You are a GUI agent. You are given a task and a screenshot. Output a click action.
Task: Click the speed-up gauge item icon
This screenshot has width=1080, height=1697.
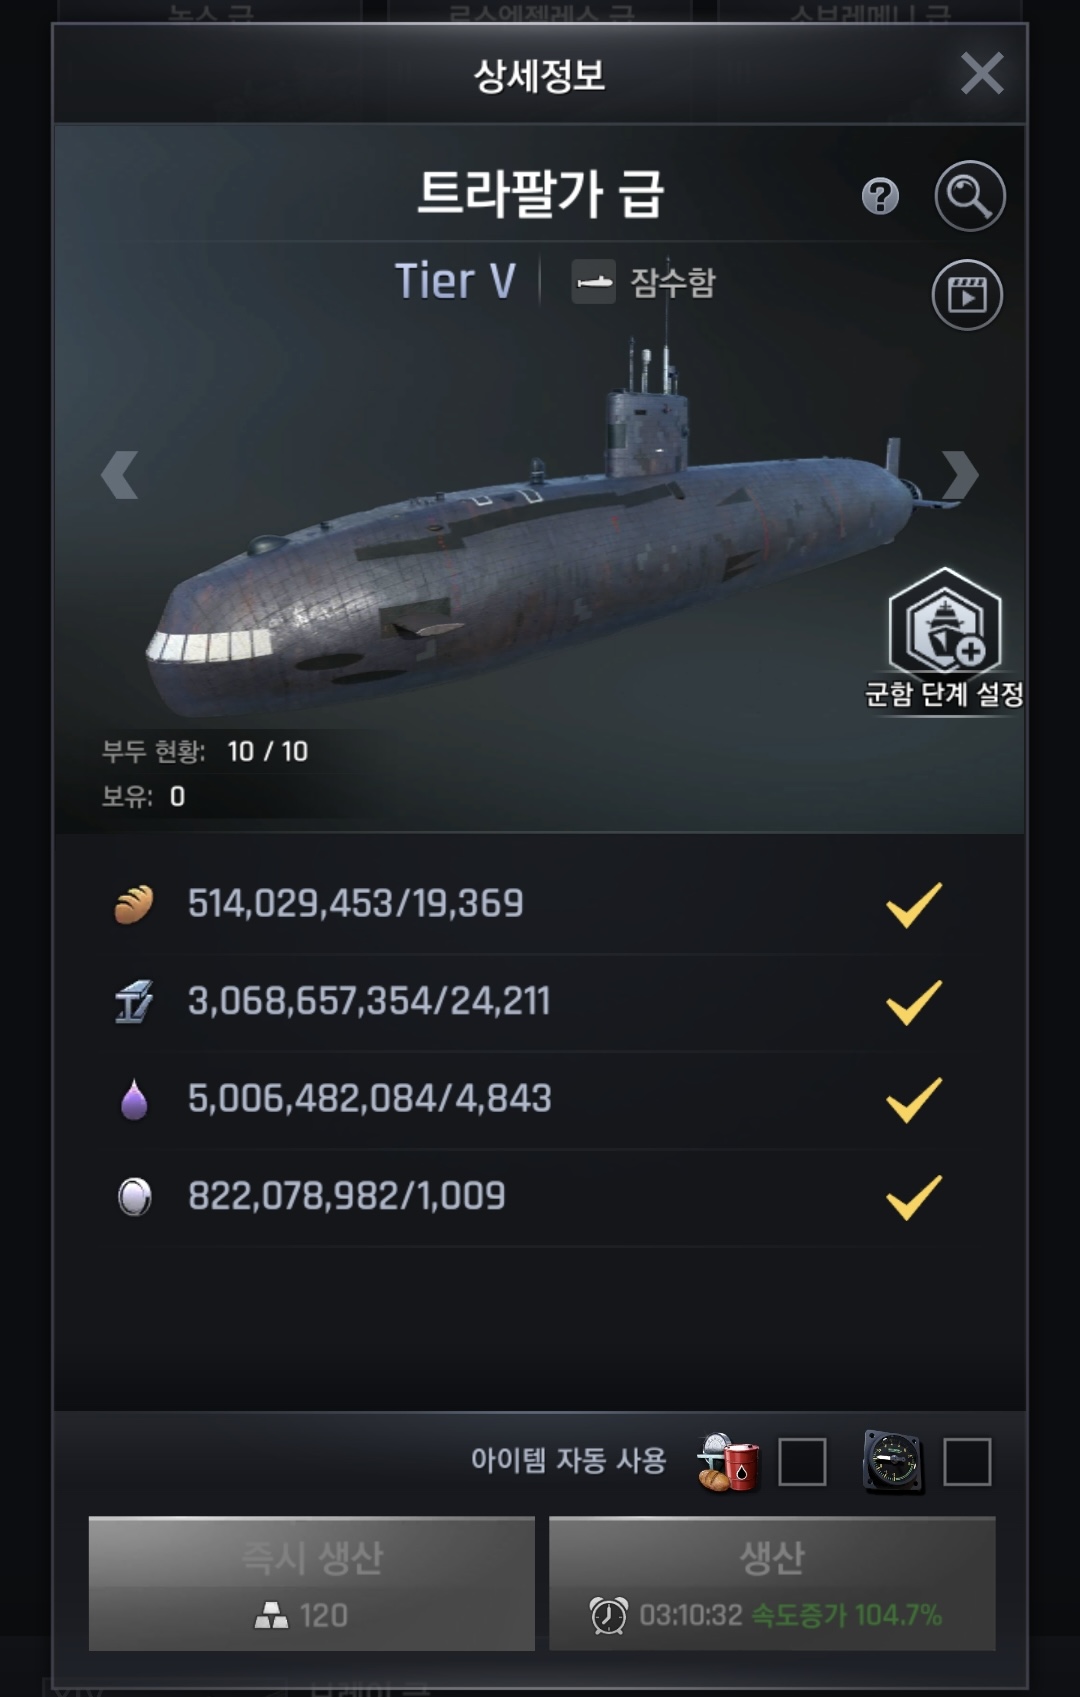(892, 1462)
